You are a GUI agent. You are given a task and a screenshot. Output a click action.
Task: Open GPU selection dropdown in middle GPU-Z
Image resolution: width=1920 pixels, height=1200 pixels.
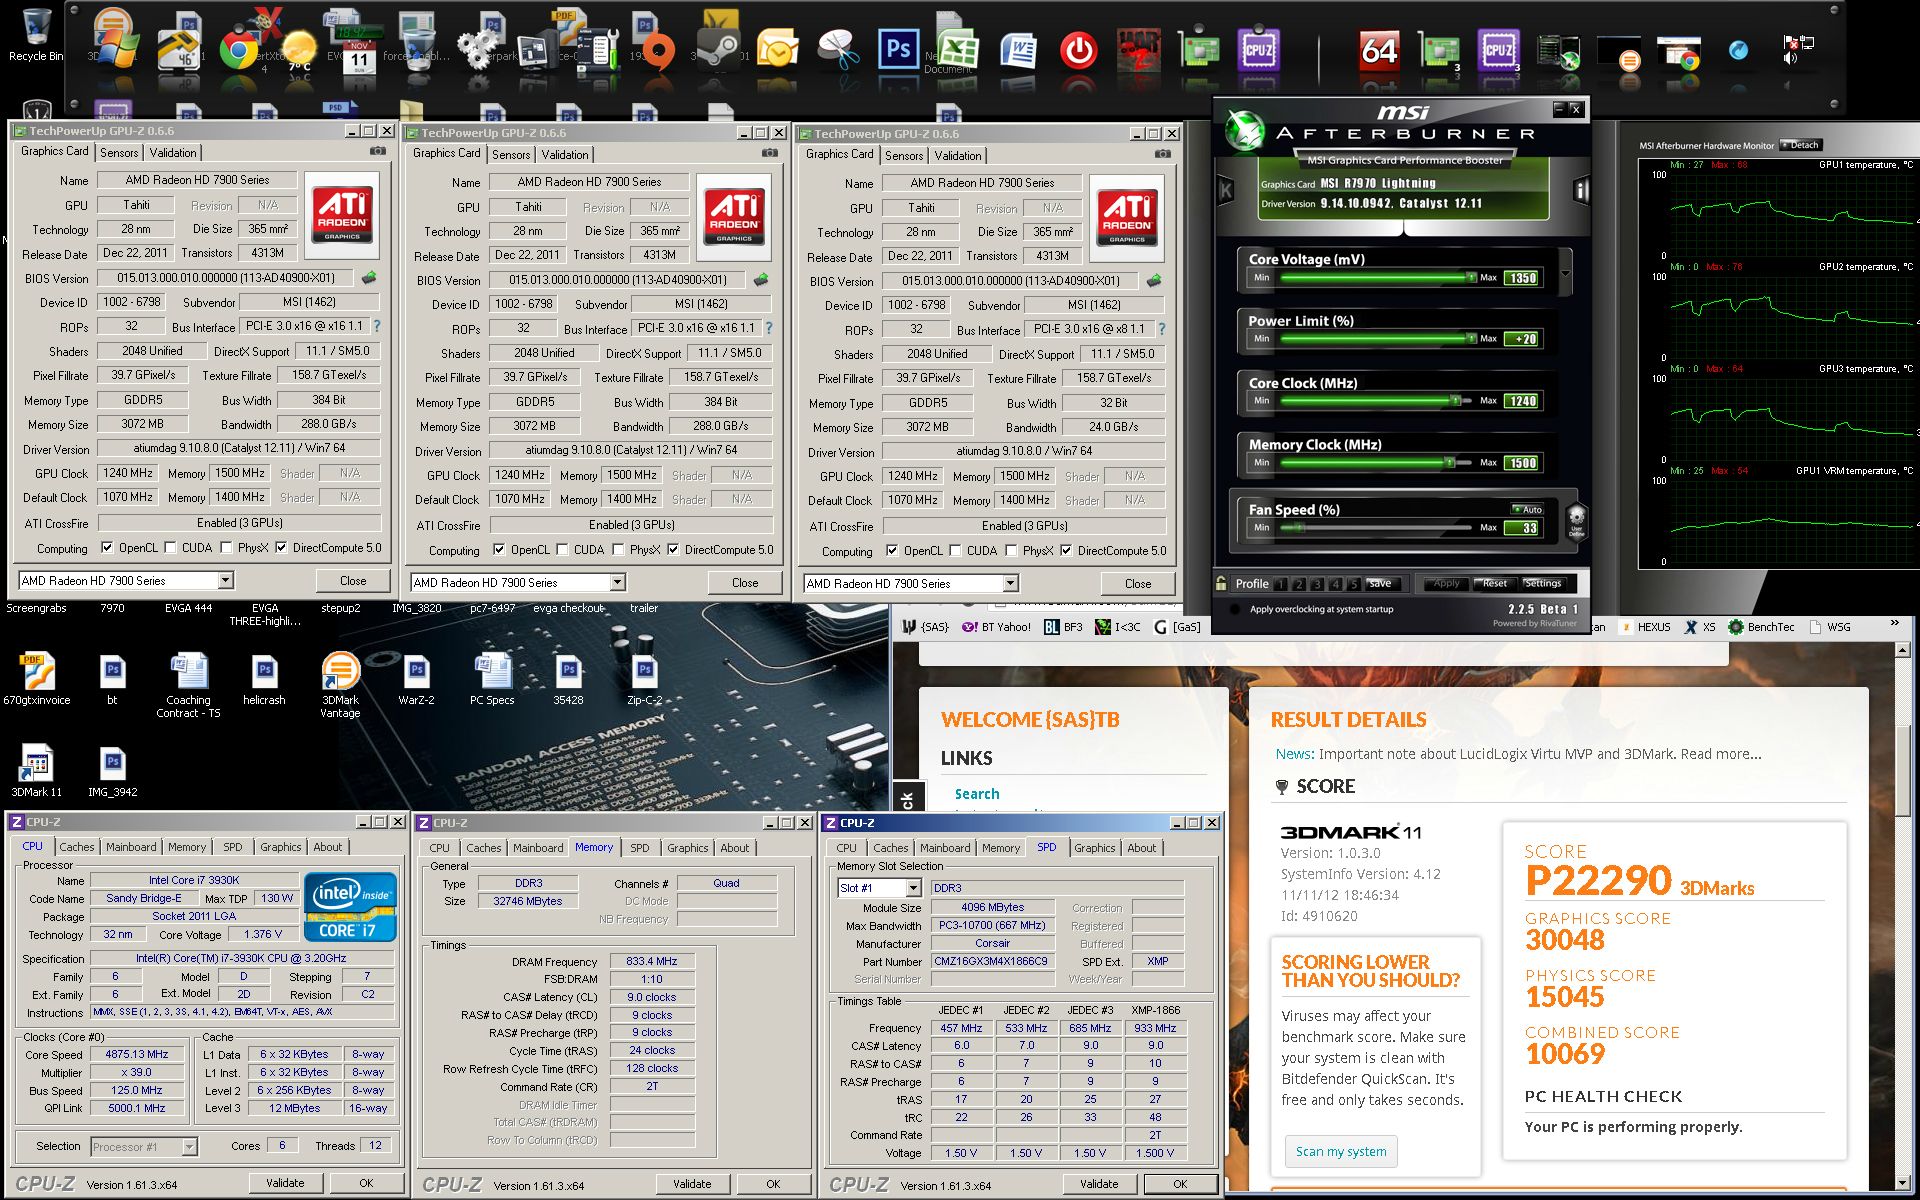click(x=617, y=582)
